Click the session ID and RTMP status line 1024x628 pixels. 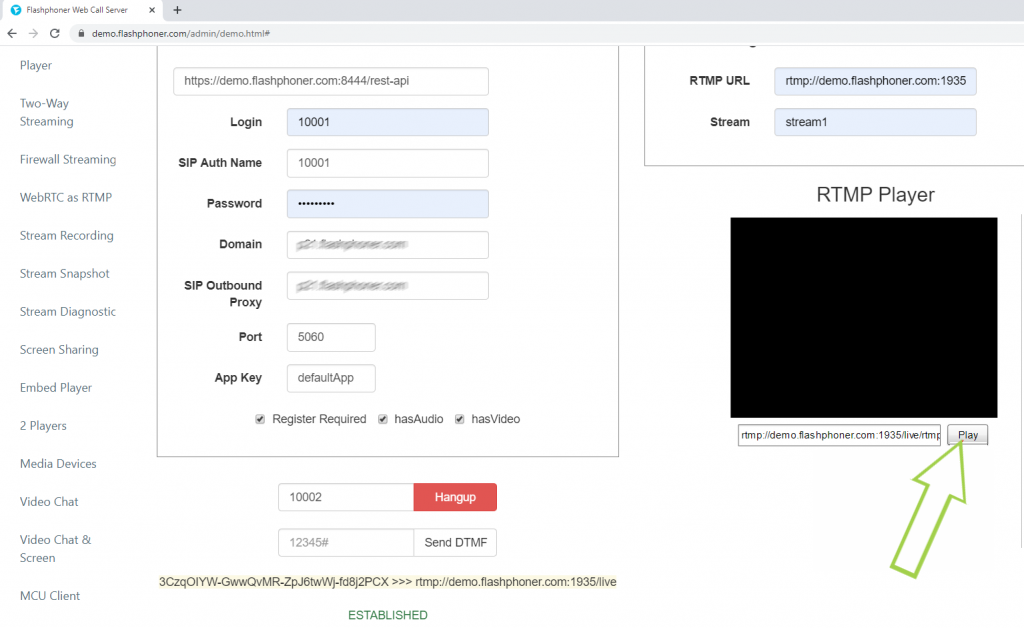[x=388, y=582]
